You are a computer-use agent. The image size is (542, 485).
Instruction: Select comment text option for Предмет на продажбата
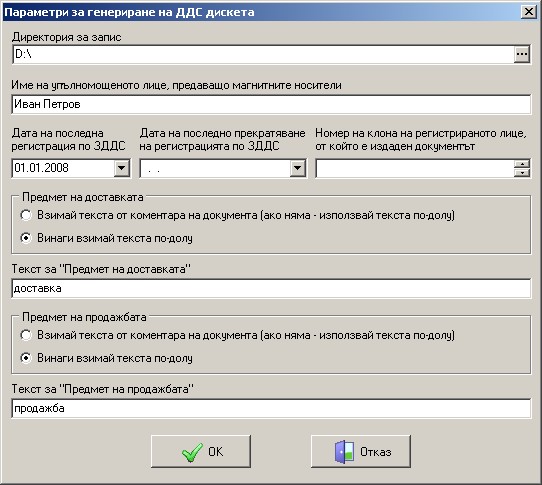pos(26,335)
